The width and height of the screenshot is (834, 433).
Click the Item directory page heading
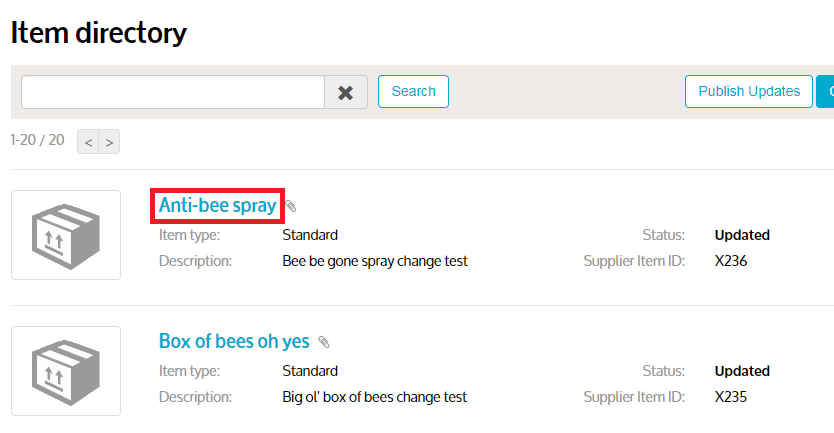tap(99, 32)
